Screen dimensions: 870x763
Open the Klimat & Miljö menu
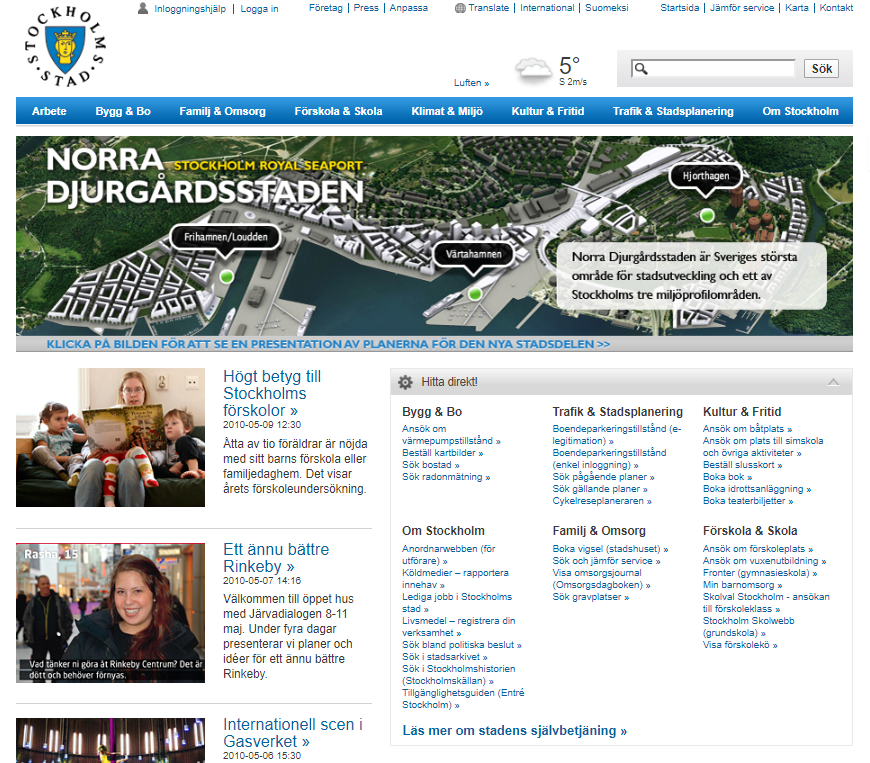pos(447,111)
